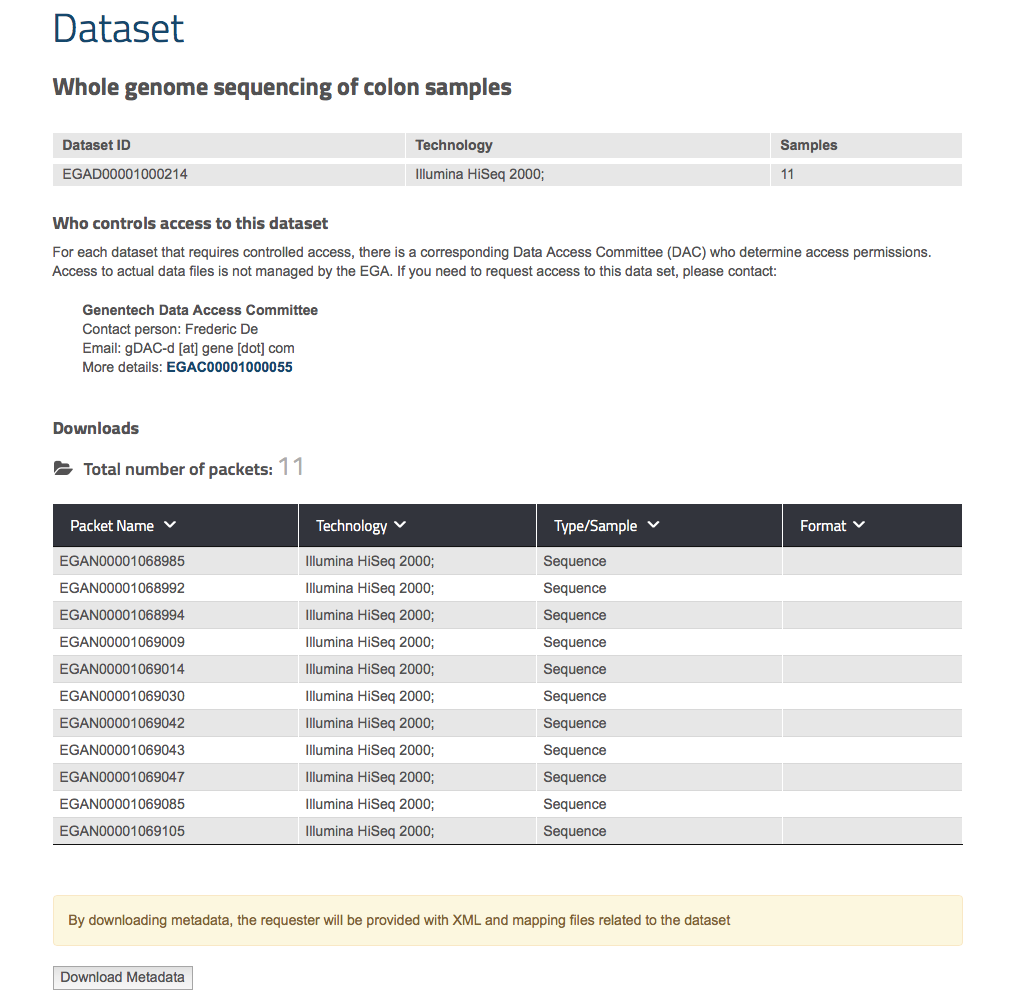Sort by Packet Name column chevron

[169, 525]
